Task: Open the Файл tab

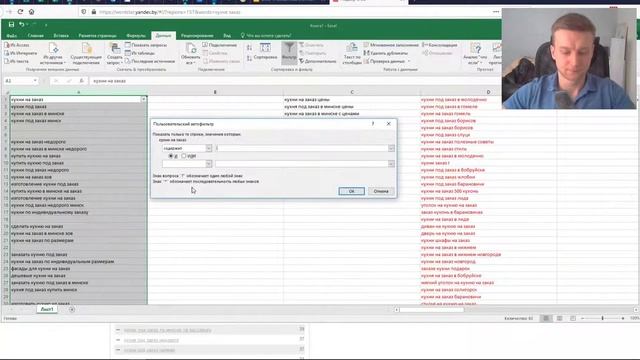Action: click(11, 36)
